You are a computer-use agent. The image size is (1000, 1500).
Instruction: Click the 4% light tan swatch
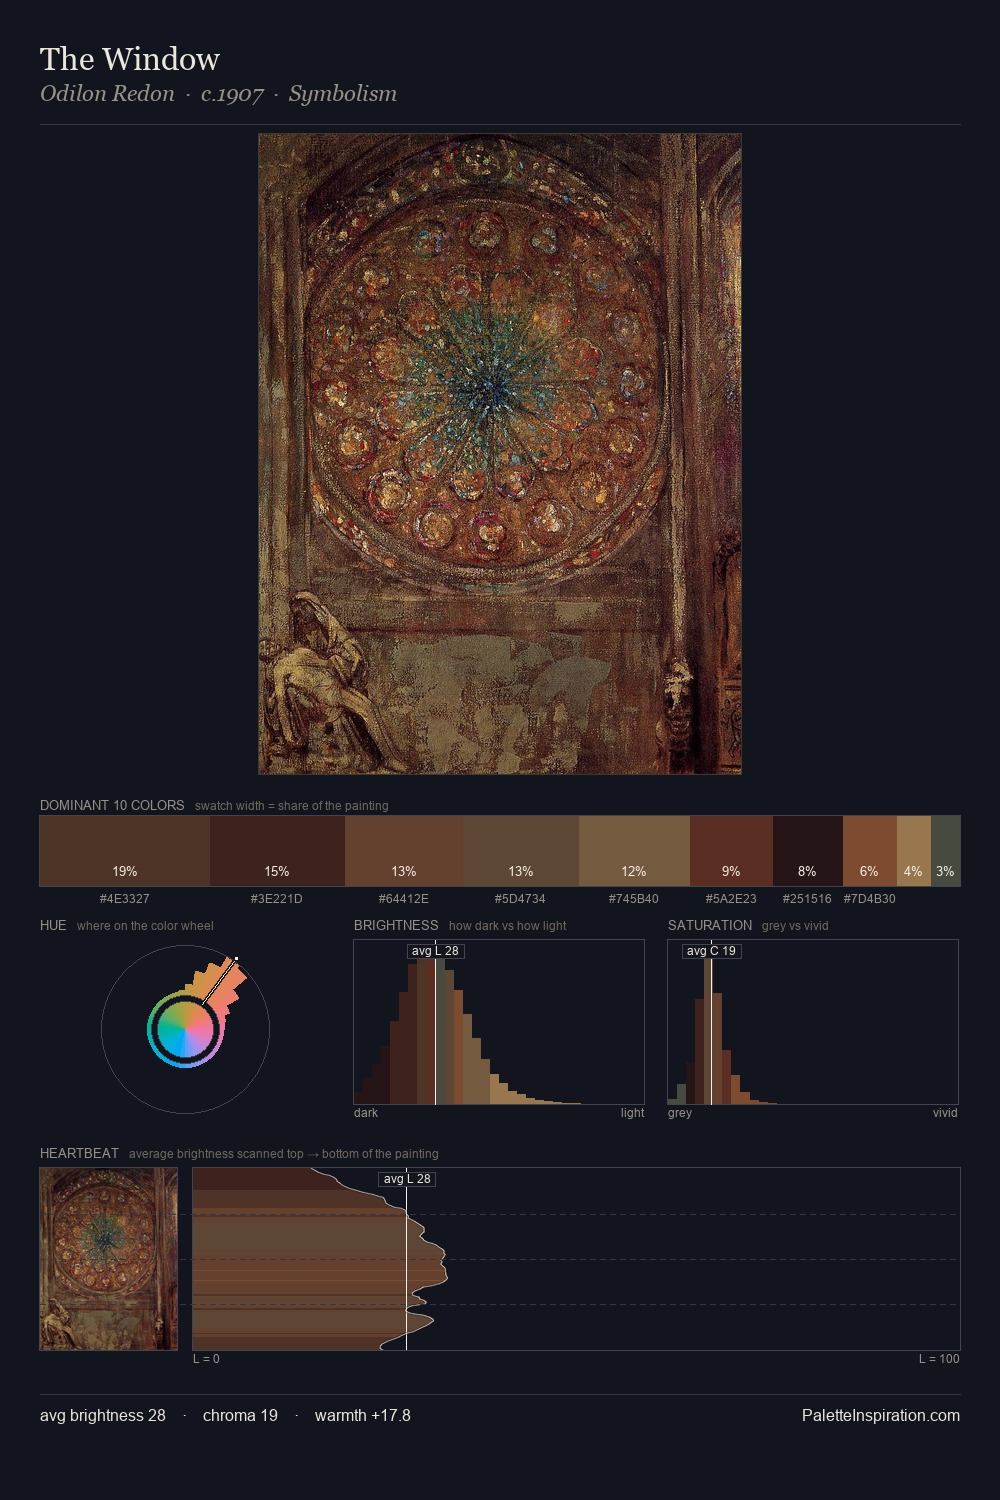click(x=914, y=851)
